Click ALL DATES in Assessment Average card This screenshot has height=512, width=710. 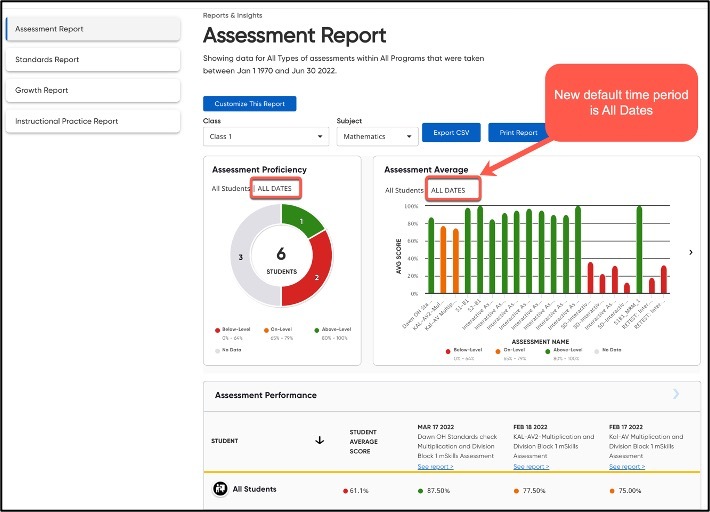click(448, 190)
